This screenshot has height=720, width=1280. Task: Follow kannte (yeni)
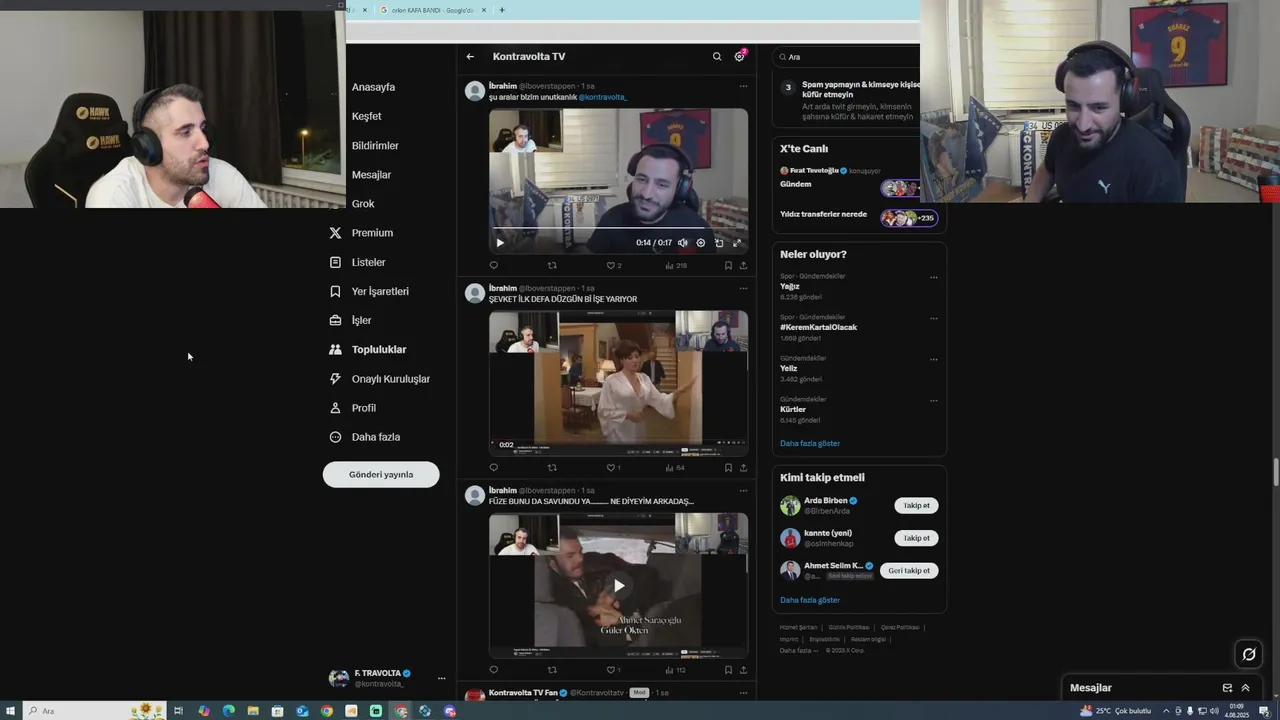(x=916, y=538)
